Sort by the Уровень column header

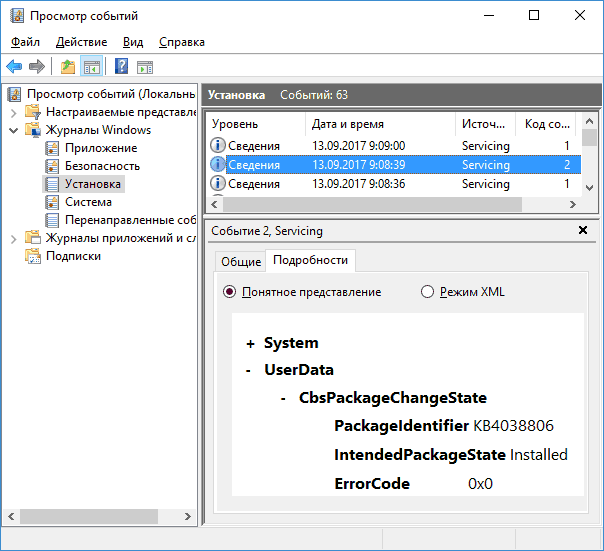(256, 124)
